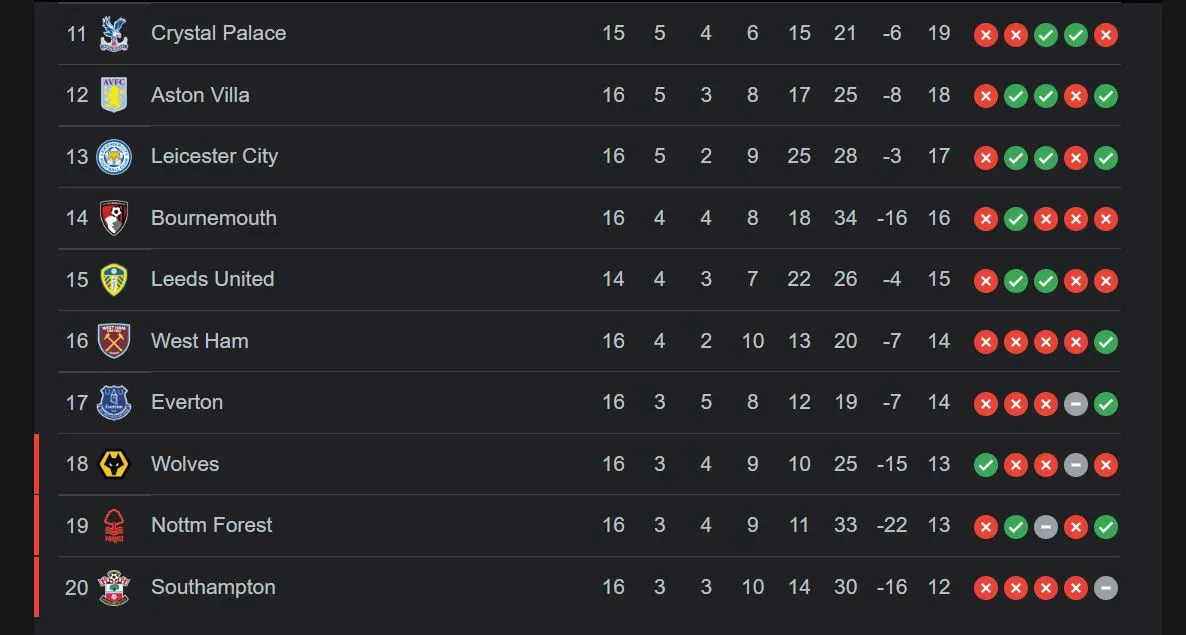Image resolution: width=1186 pixels, height=635 pixels.
Task: Click Nottm Forest's grey draw form icon
Action: tap(1046, 527)
